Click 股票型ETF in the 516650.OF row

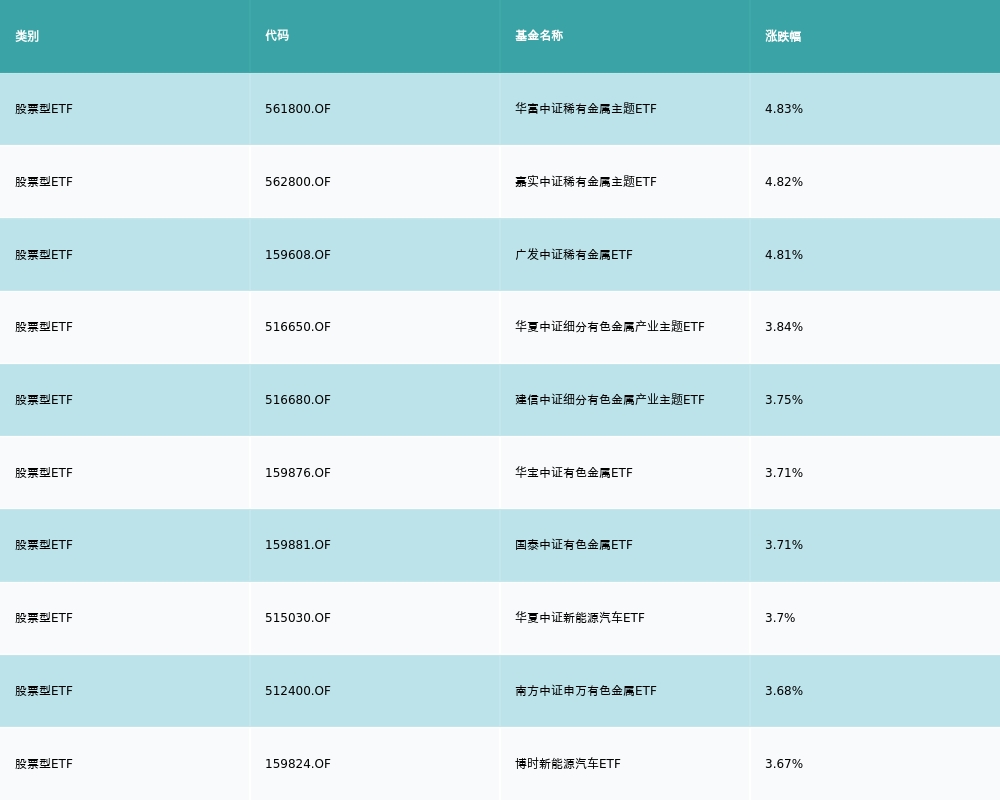(44, 327)
